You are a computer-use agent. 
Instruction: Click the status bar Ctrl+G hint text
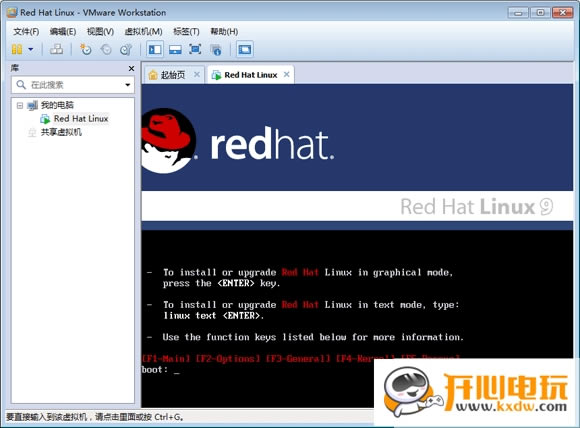point(95,417)
